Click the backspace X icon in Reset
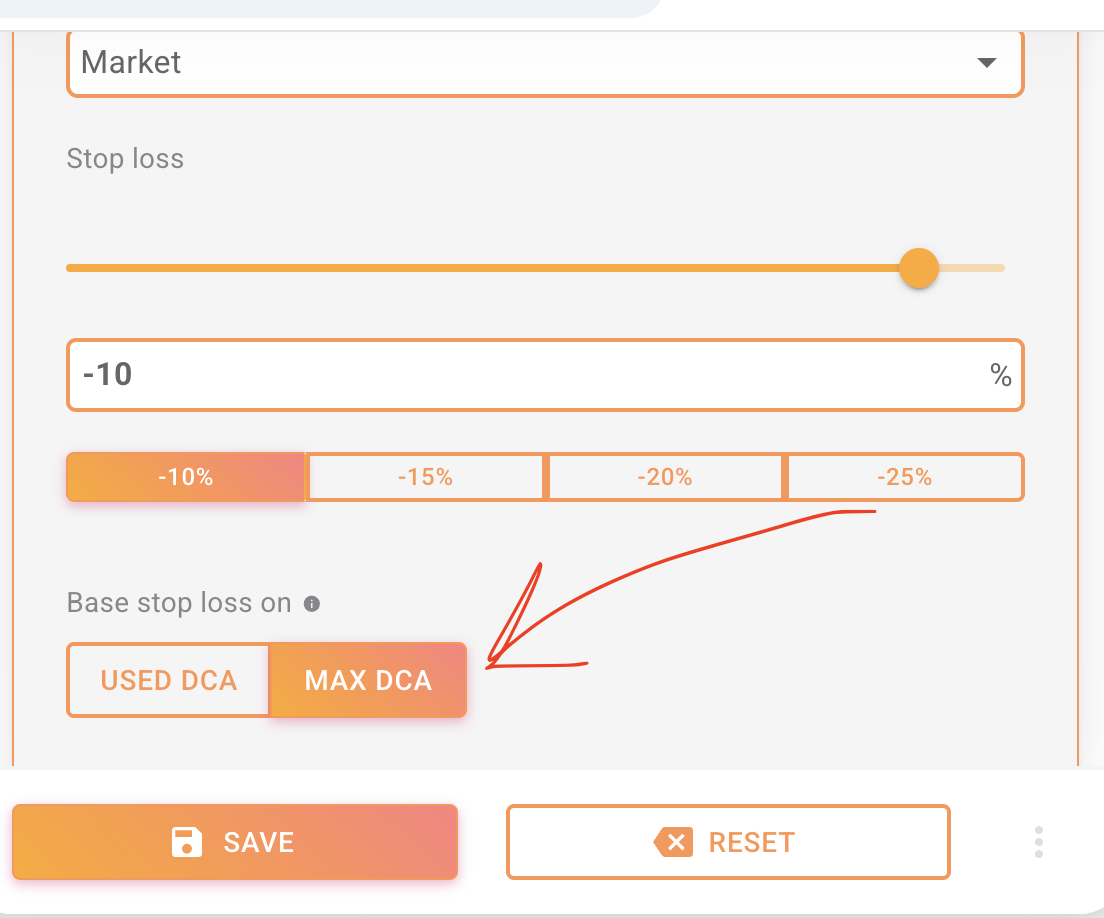Screen dimensions: 1104x918 [674, 842]
